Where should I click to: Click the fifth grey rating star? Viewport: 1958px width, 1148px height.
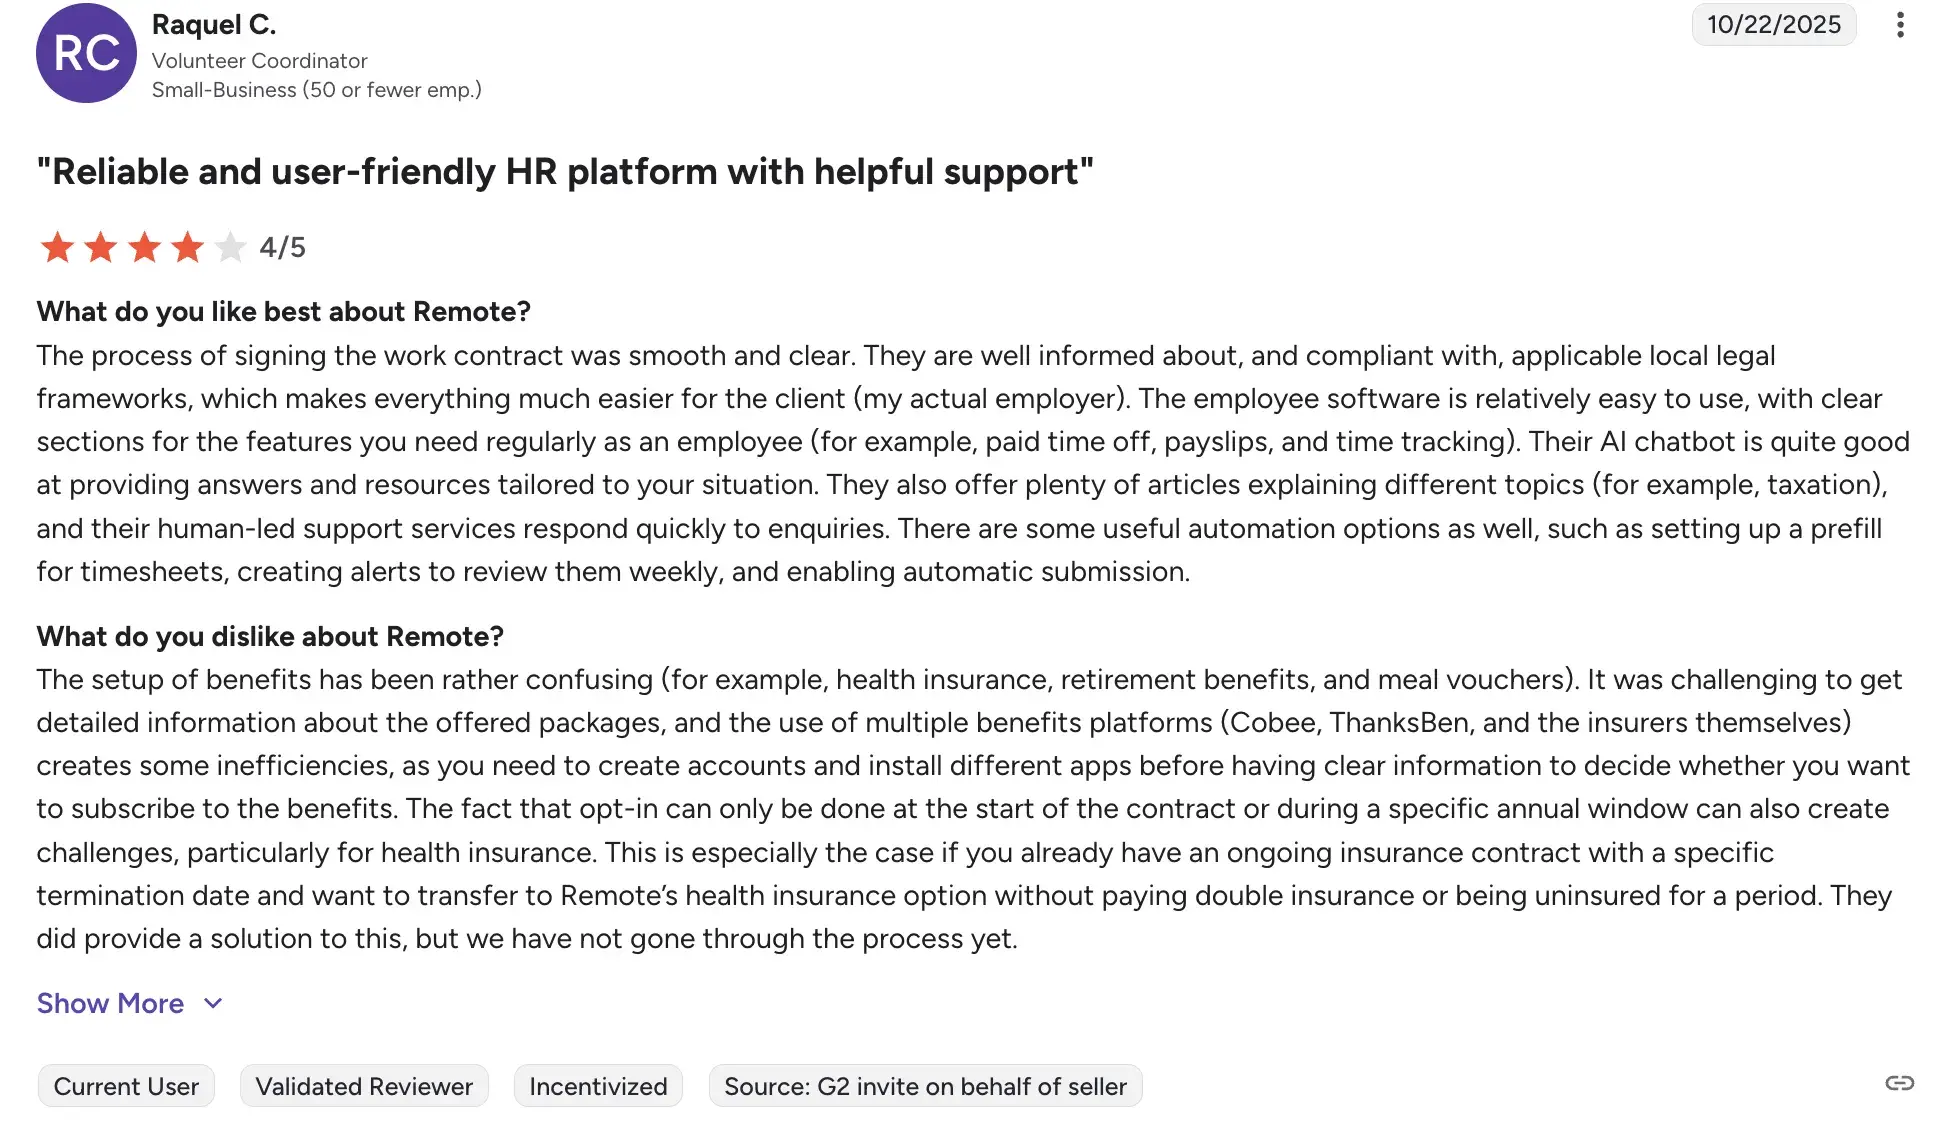(230, 247)
